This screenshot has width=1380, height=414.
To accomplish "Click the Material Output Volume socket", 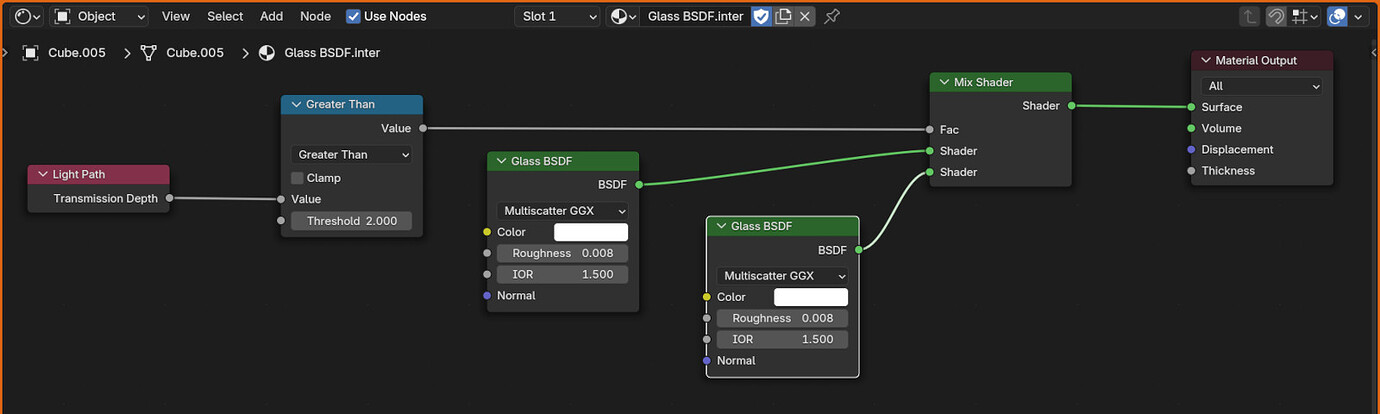I will coord(1191,128).
